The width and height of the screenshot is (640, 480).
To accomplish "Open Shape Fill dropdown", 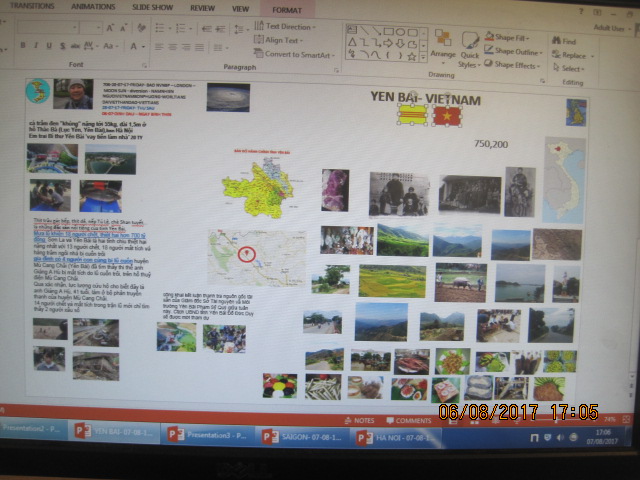I will (x=507, y=37).
